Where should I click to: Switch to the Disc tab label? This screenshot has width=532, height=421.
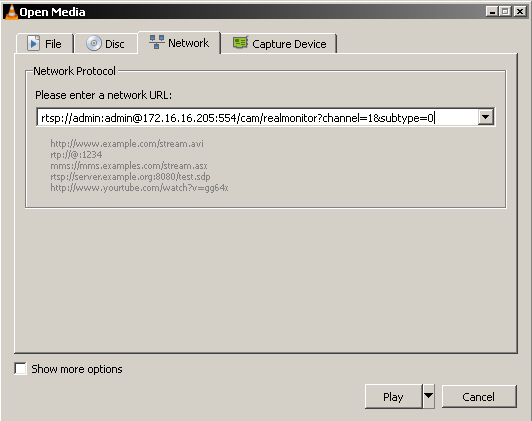[115, 44]
